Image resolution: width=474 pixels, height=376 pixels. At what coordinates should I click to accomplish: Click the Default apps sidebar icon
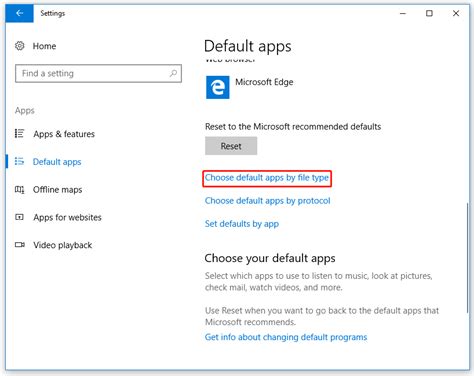tap(19, 162)
